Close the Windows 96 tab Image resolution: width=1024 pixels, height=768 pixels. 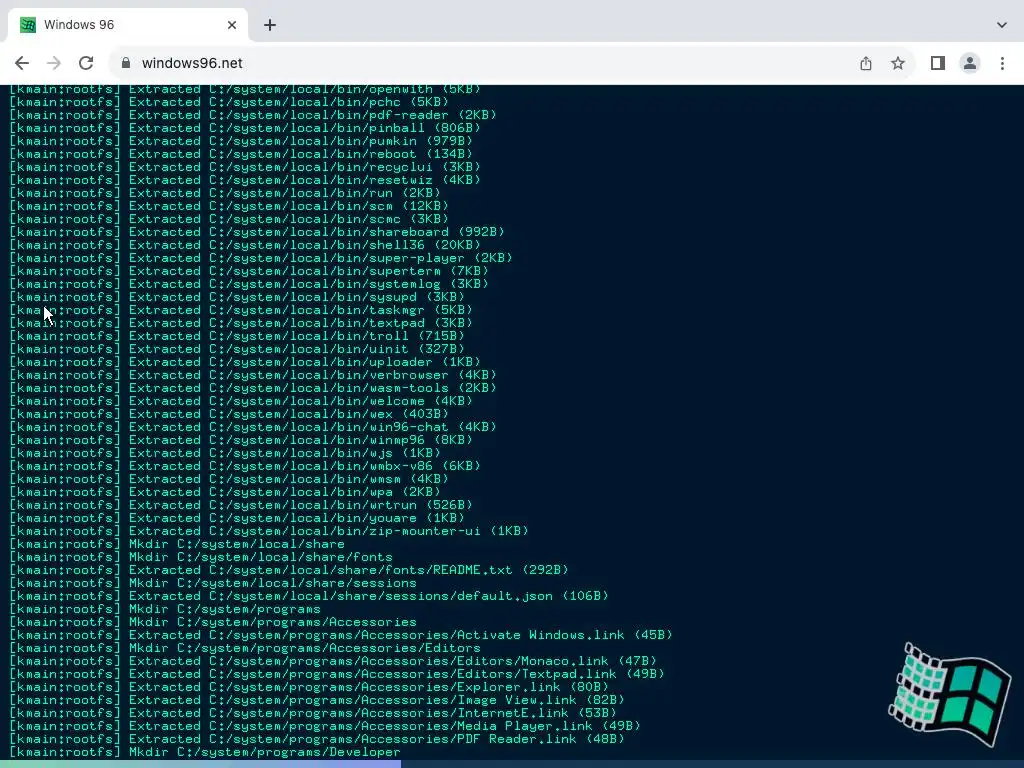[x=232, y=25]
